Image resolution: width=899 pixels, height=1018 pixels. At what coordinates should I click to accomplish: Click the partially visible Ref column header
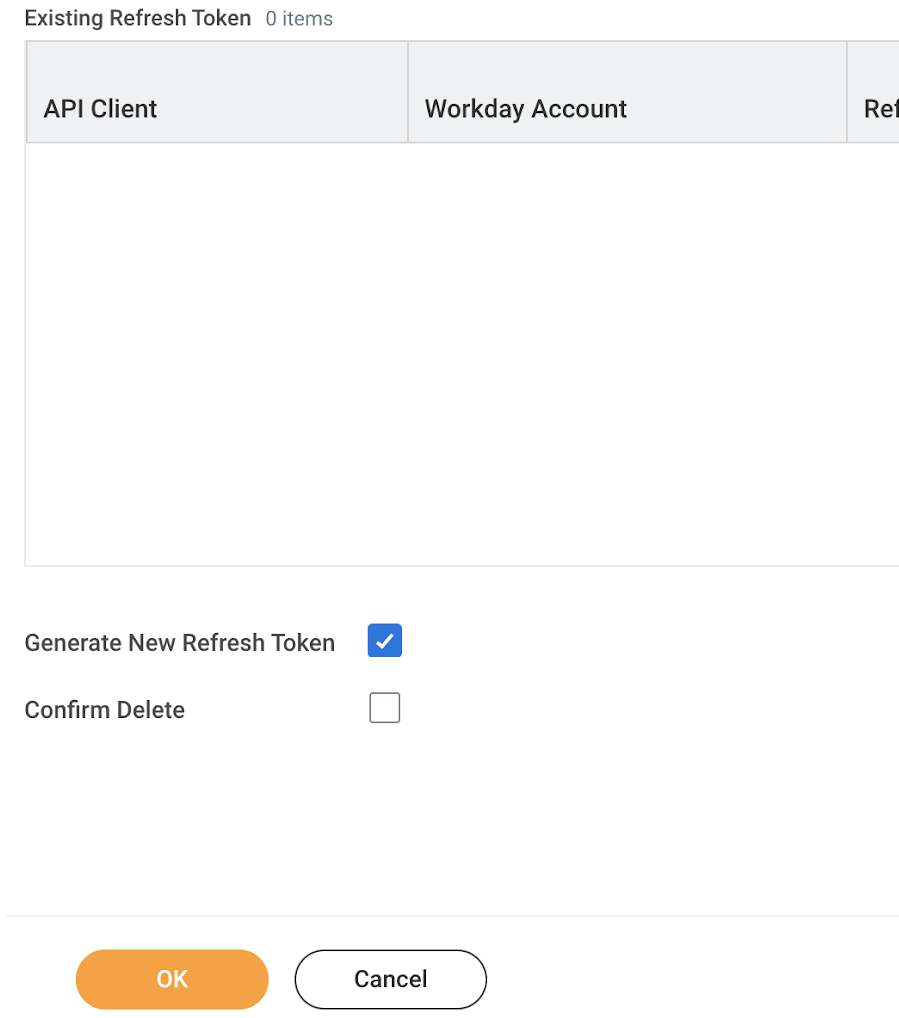879,108
